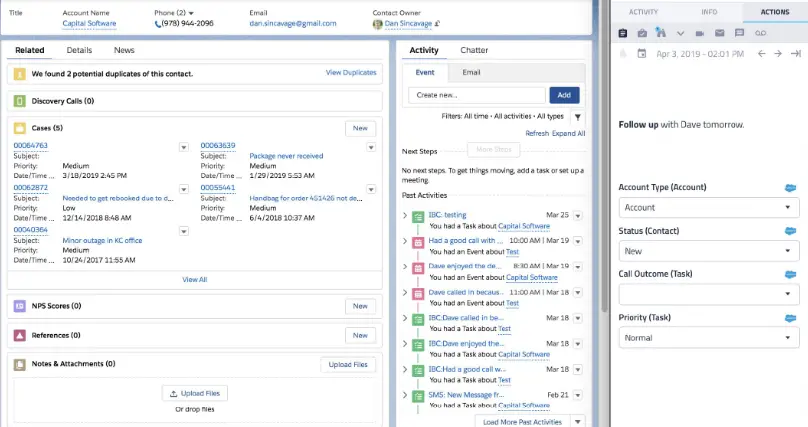Open the Account Type dropdown
808x427 pixels.
tap(708, 207)
